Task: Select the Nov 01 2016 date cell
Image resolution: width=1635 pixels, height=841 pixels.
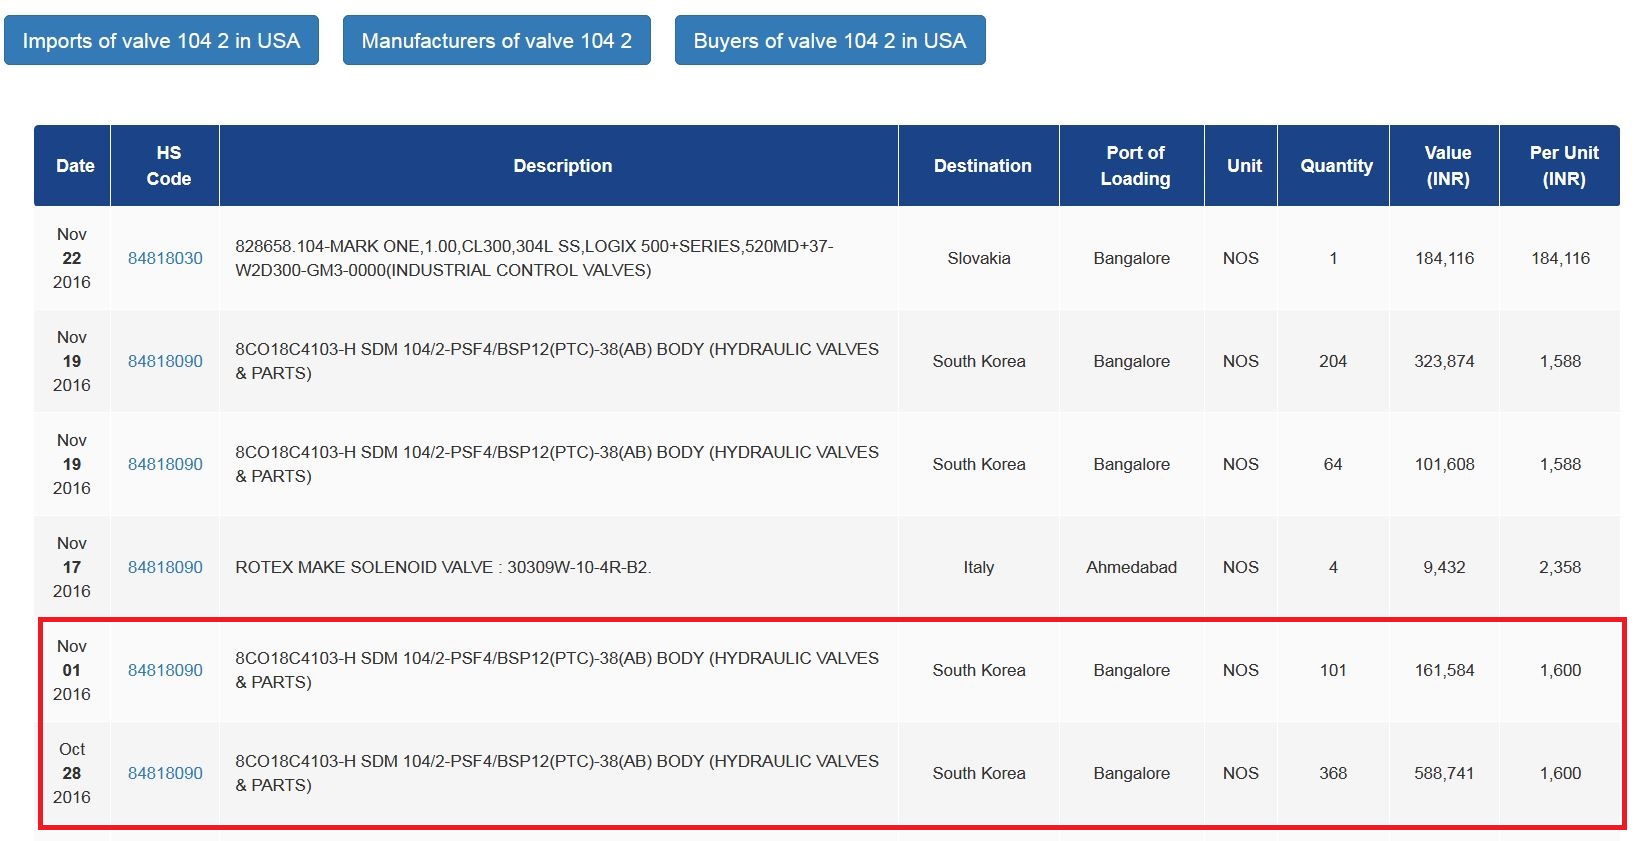Action: pyautogui.click(x=72, y=670)
